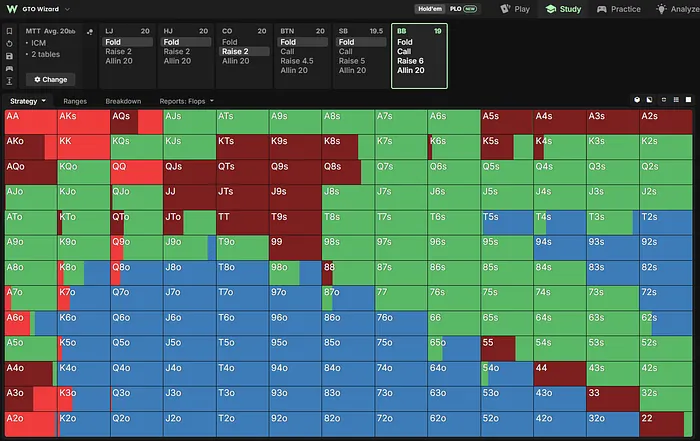The width and height of the screenshot is (700, 441).
Task: Select the diagonal split-square view icon
Action: click(x=650, y=100)
